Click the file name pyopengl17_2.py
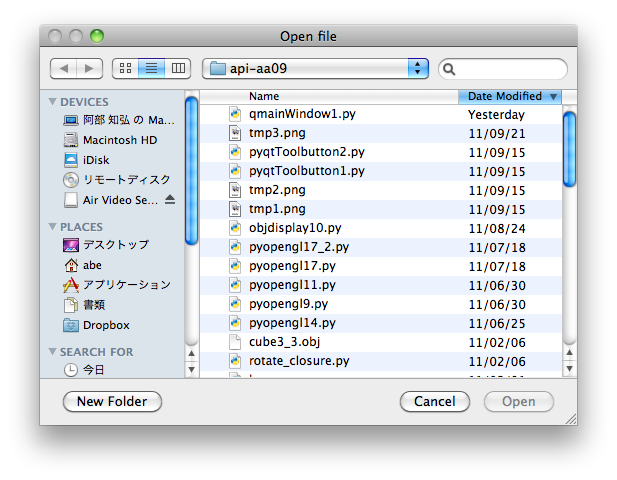The image size is (617, 480). [x=299, y=247]
